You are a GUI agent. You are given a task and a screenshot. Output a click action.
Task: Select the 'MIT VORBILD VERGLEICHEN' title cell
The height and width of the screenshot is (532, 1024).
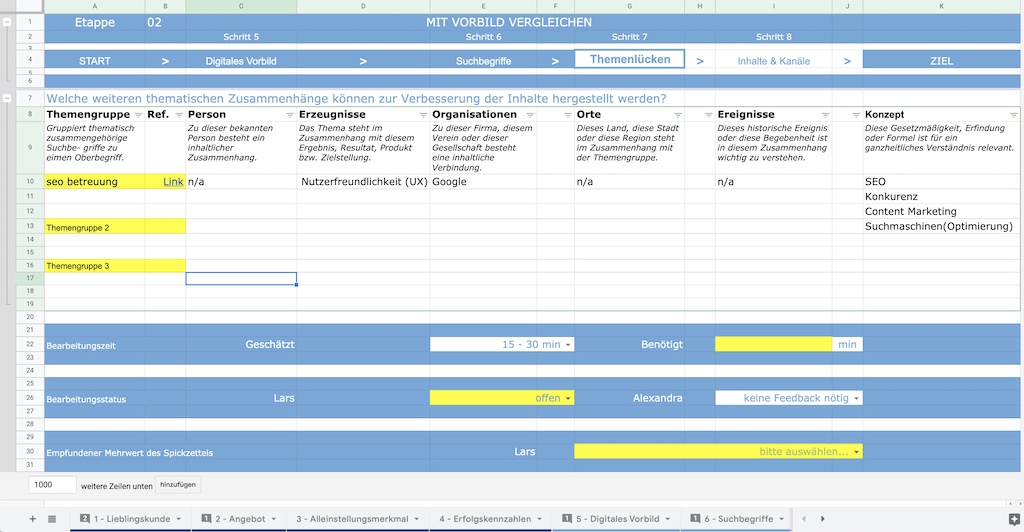click(x=509, y=22)
